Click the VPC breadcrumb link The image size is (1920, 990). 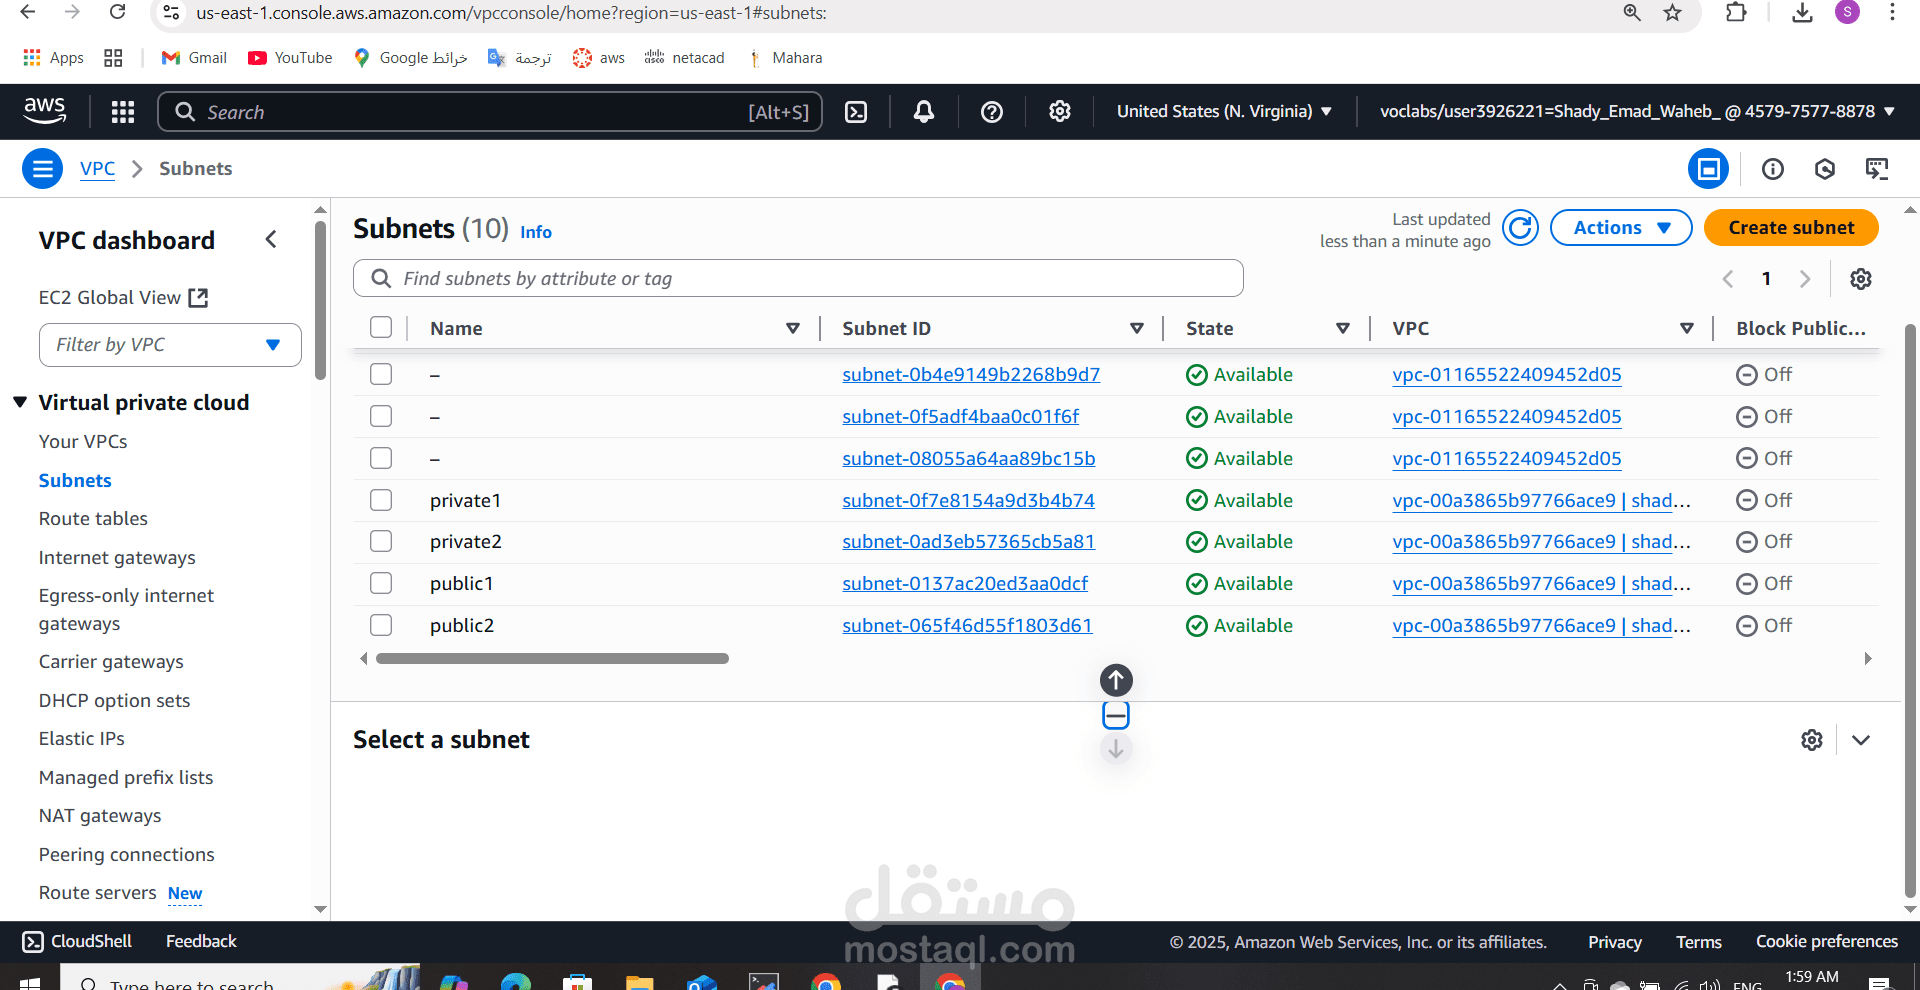tap(97, 169)
